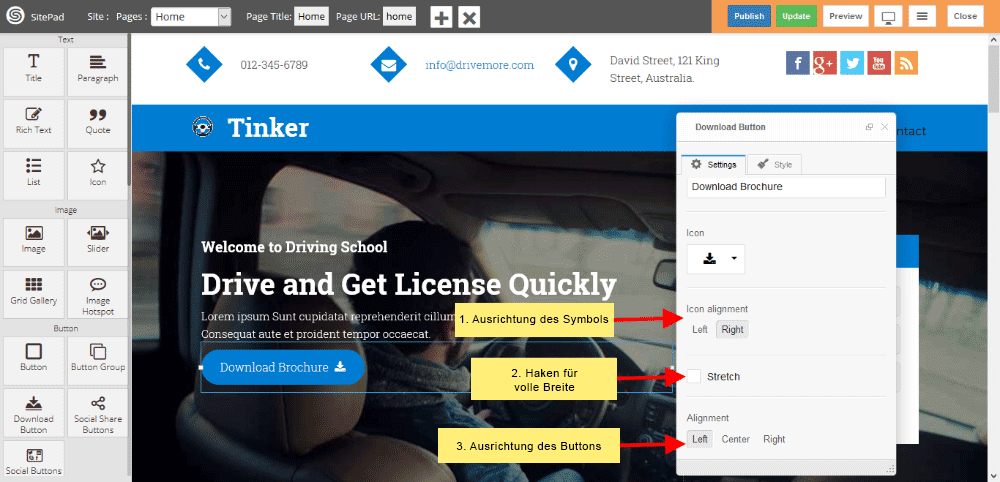Switch to the Style tab
This screenshot has height=482, width=1000.
[x=774, y=164]
